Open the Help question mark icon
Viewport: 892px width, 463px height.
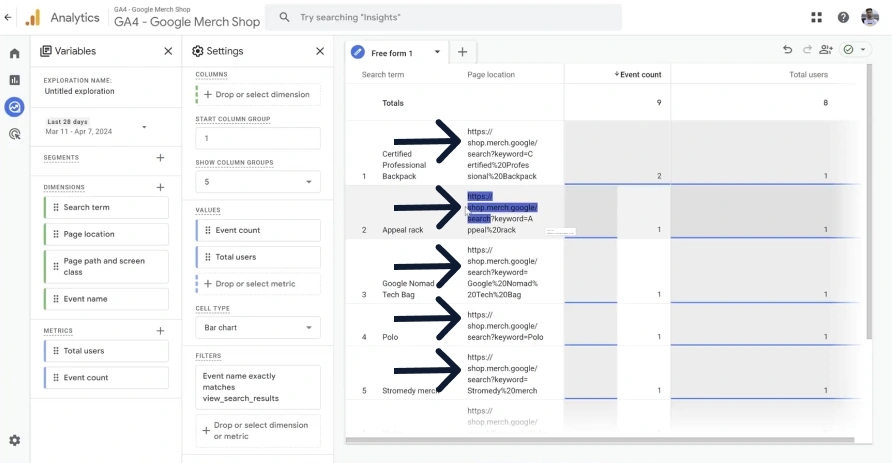(843, 17)
